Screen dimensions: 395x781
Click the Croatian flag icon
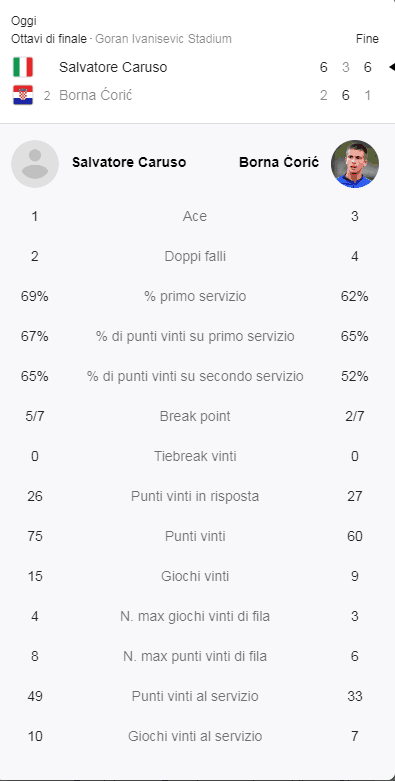click(23, 95)
